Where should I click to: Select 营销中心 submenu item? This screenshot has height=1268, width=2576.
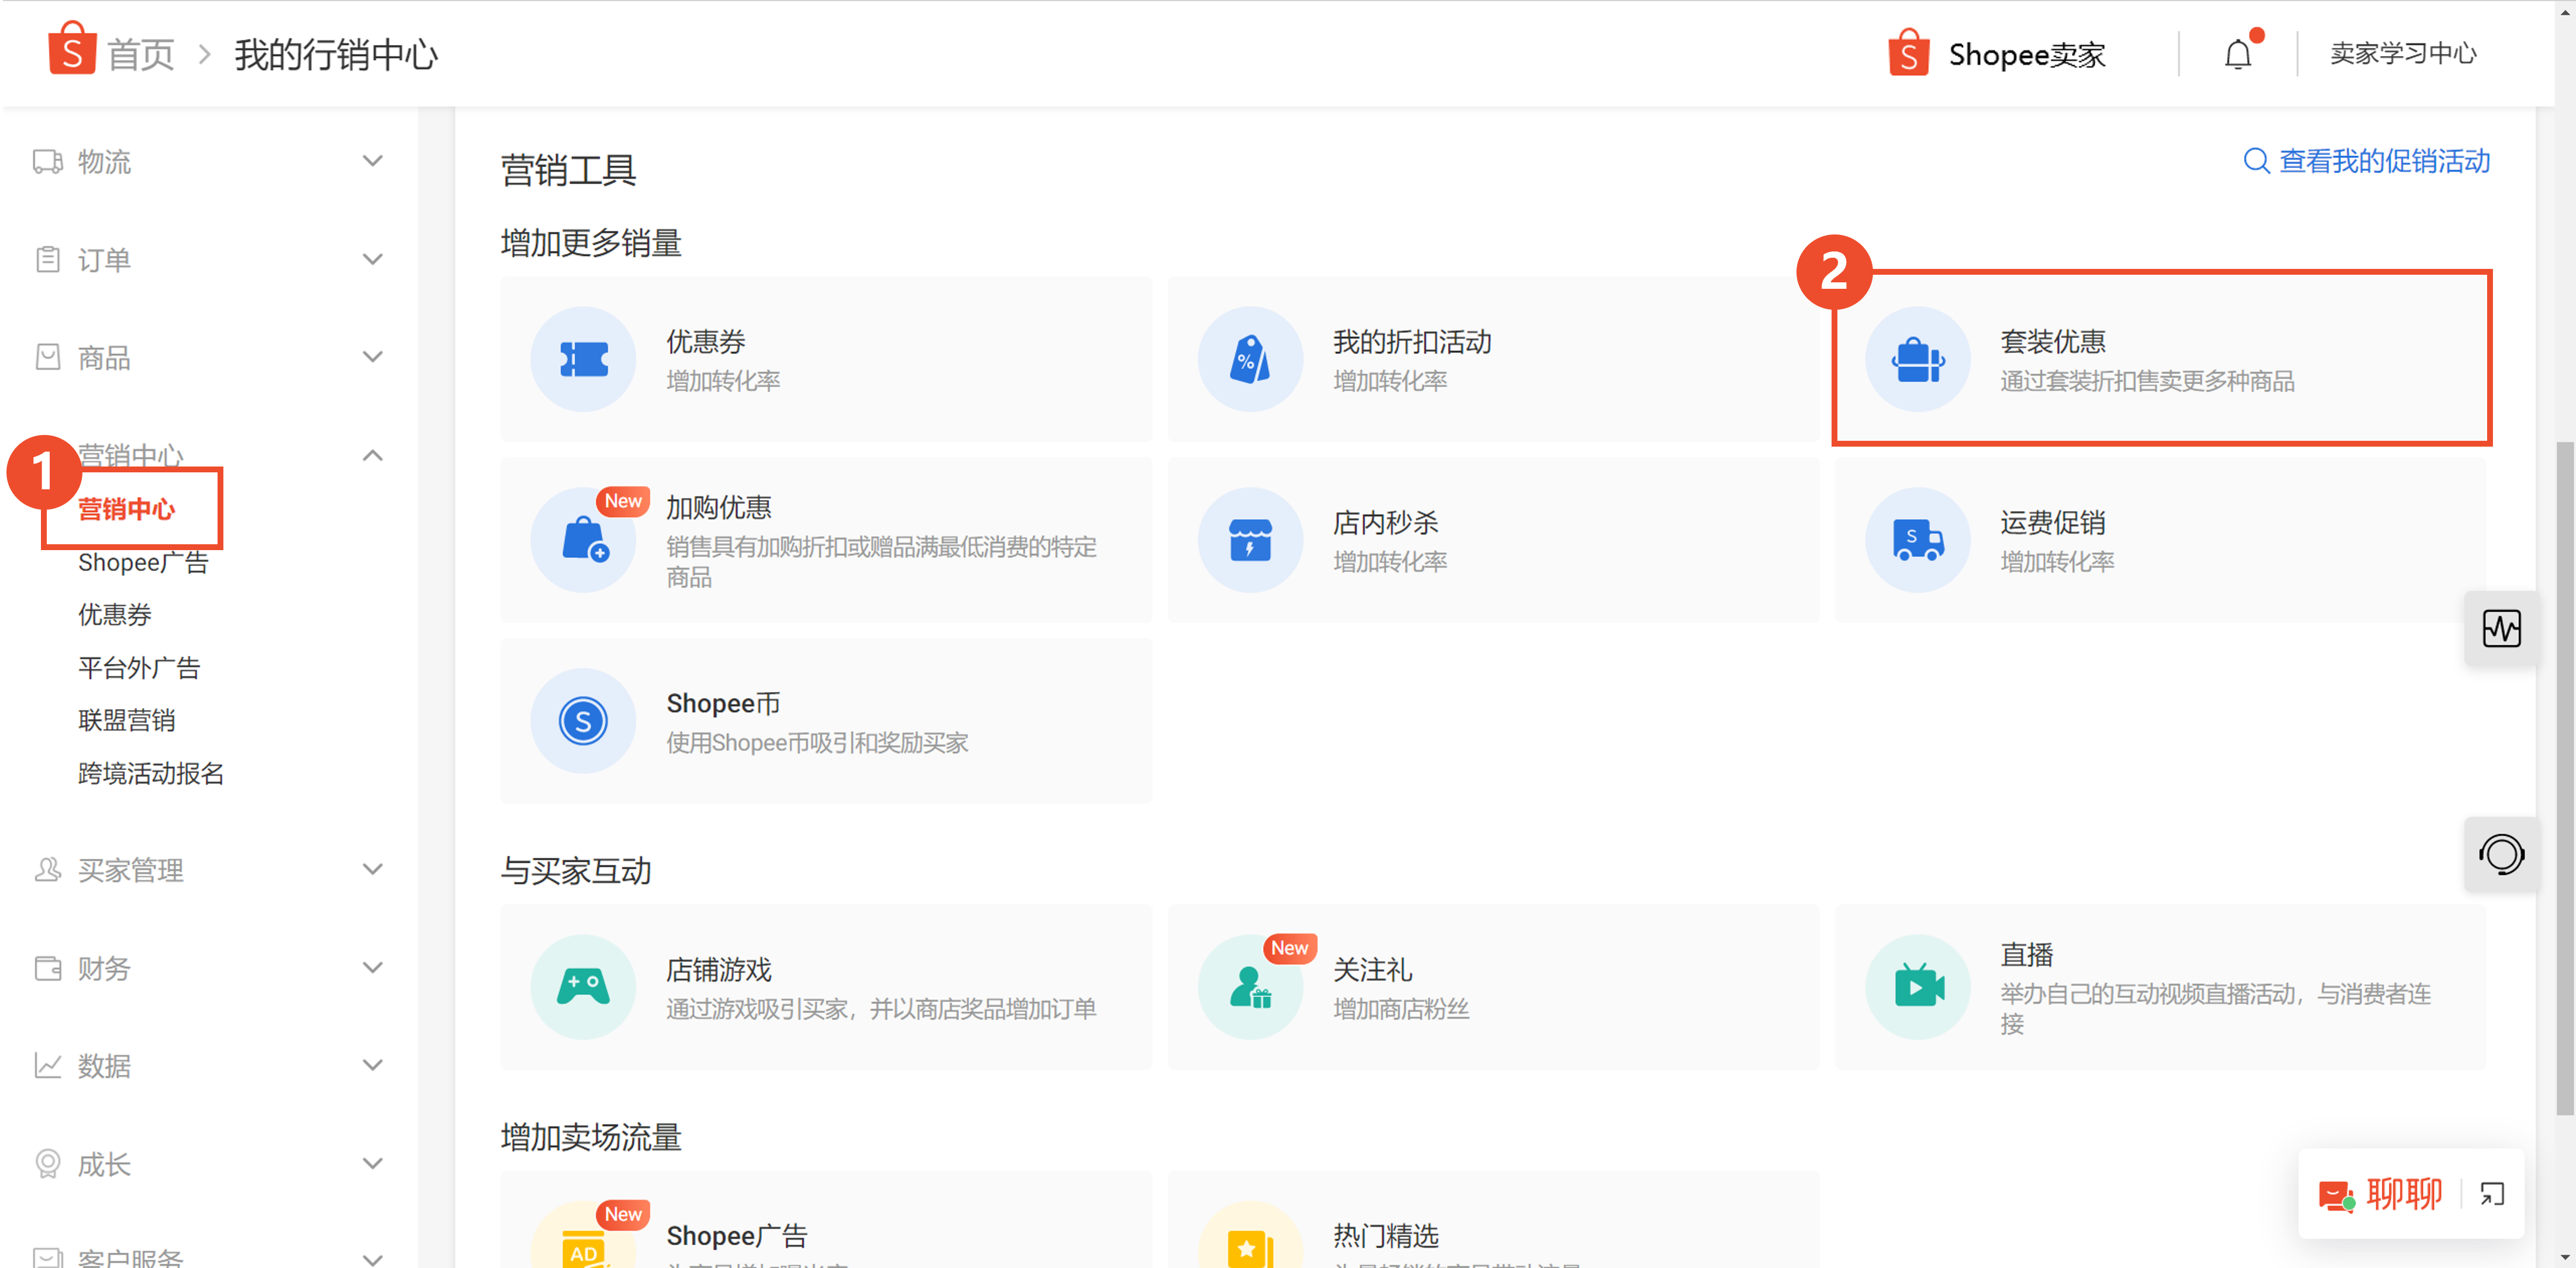(127, 509)
